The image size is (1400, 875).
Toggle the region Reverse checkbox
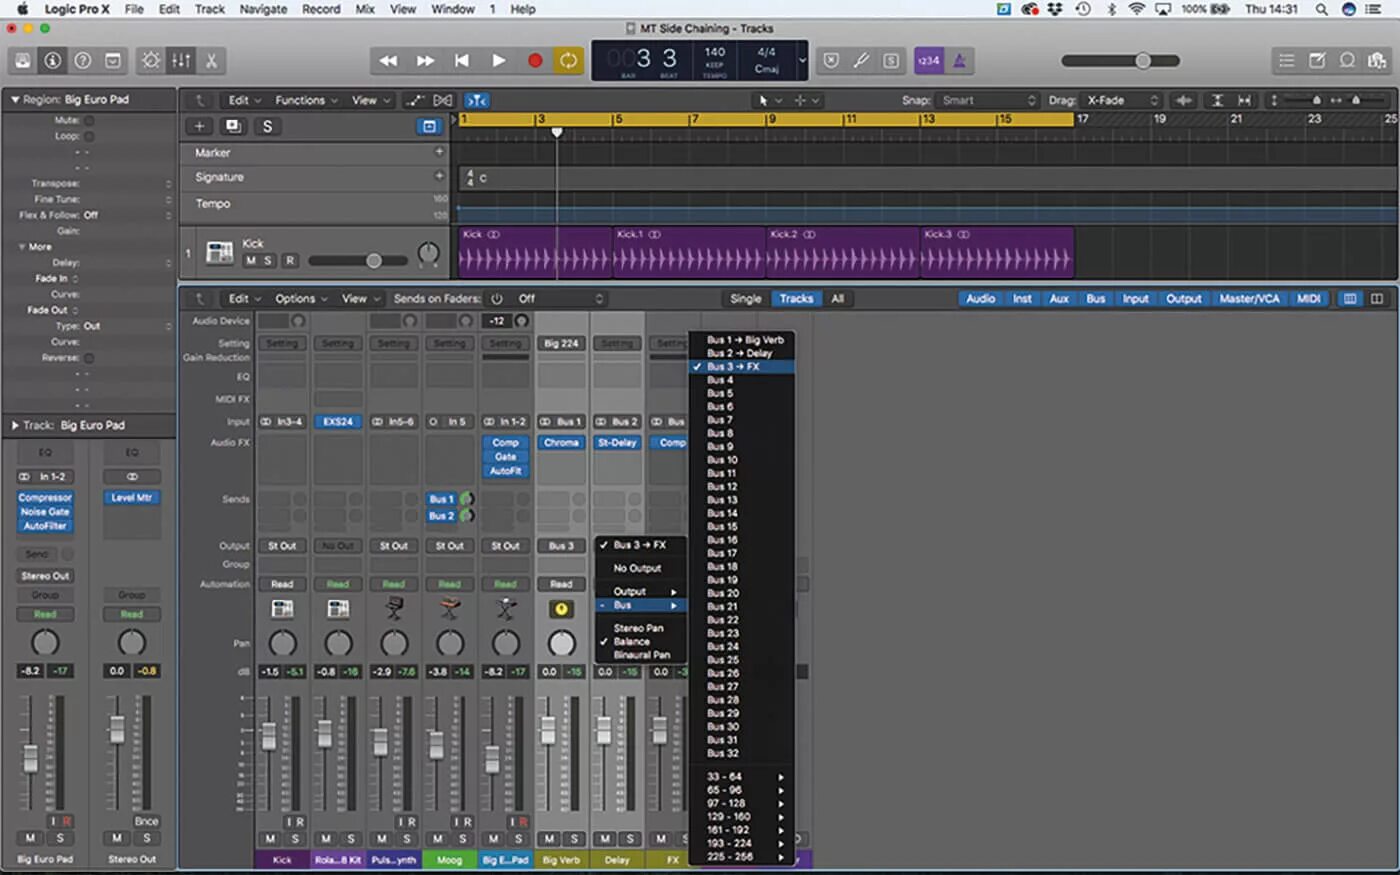[x=89, y=358]
